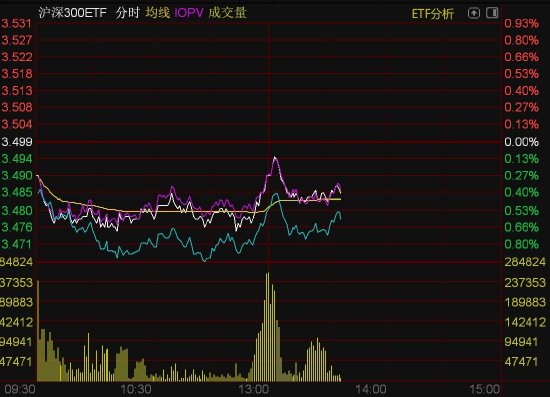Click the 284824 volume axis label
Viewport: 550px width, 397px height.
525,262
